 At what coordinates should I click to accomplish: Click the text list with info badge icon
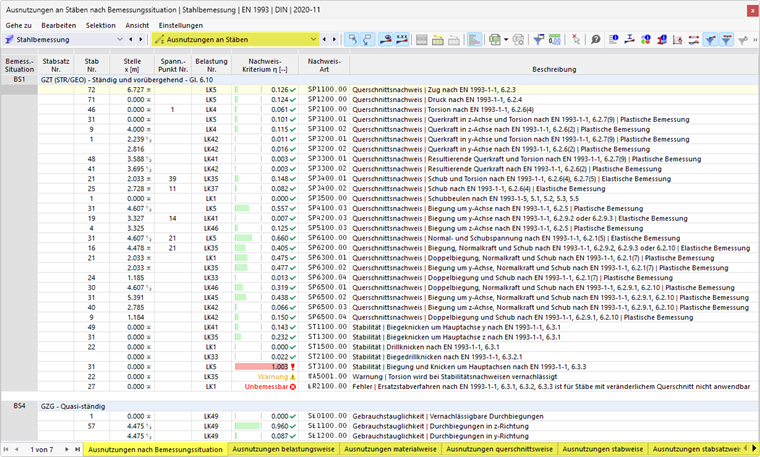click(614, 40)
